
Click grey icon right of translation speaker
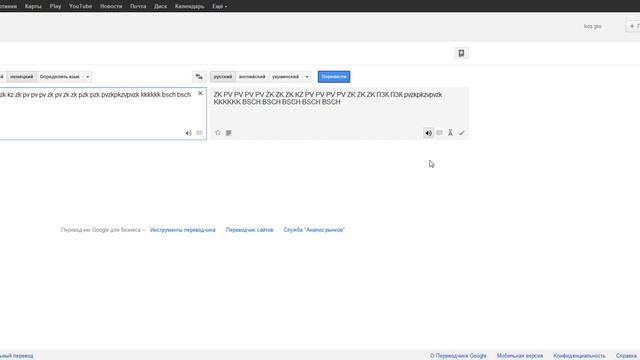point(439,133)
